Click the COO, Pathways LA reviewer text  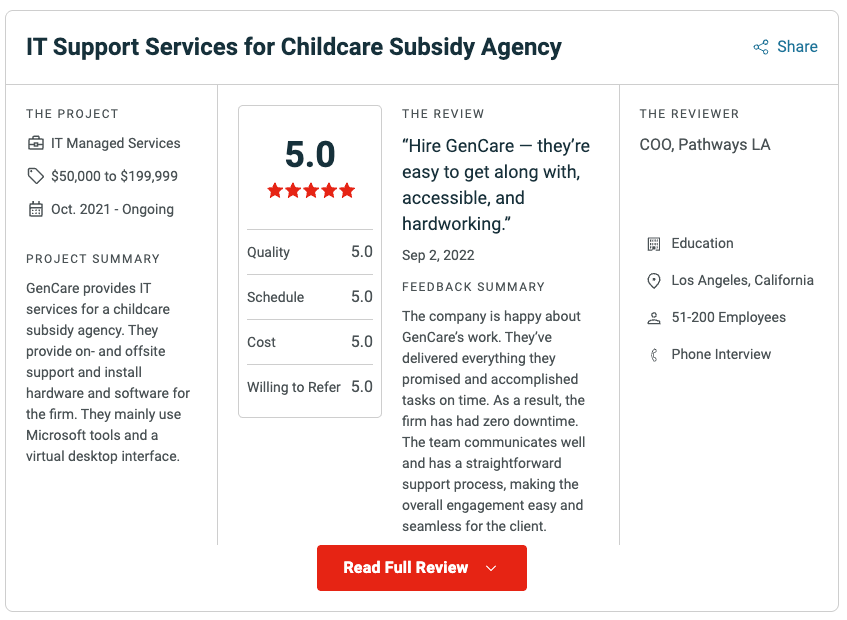705,145
